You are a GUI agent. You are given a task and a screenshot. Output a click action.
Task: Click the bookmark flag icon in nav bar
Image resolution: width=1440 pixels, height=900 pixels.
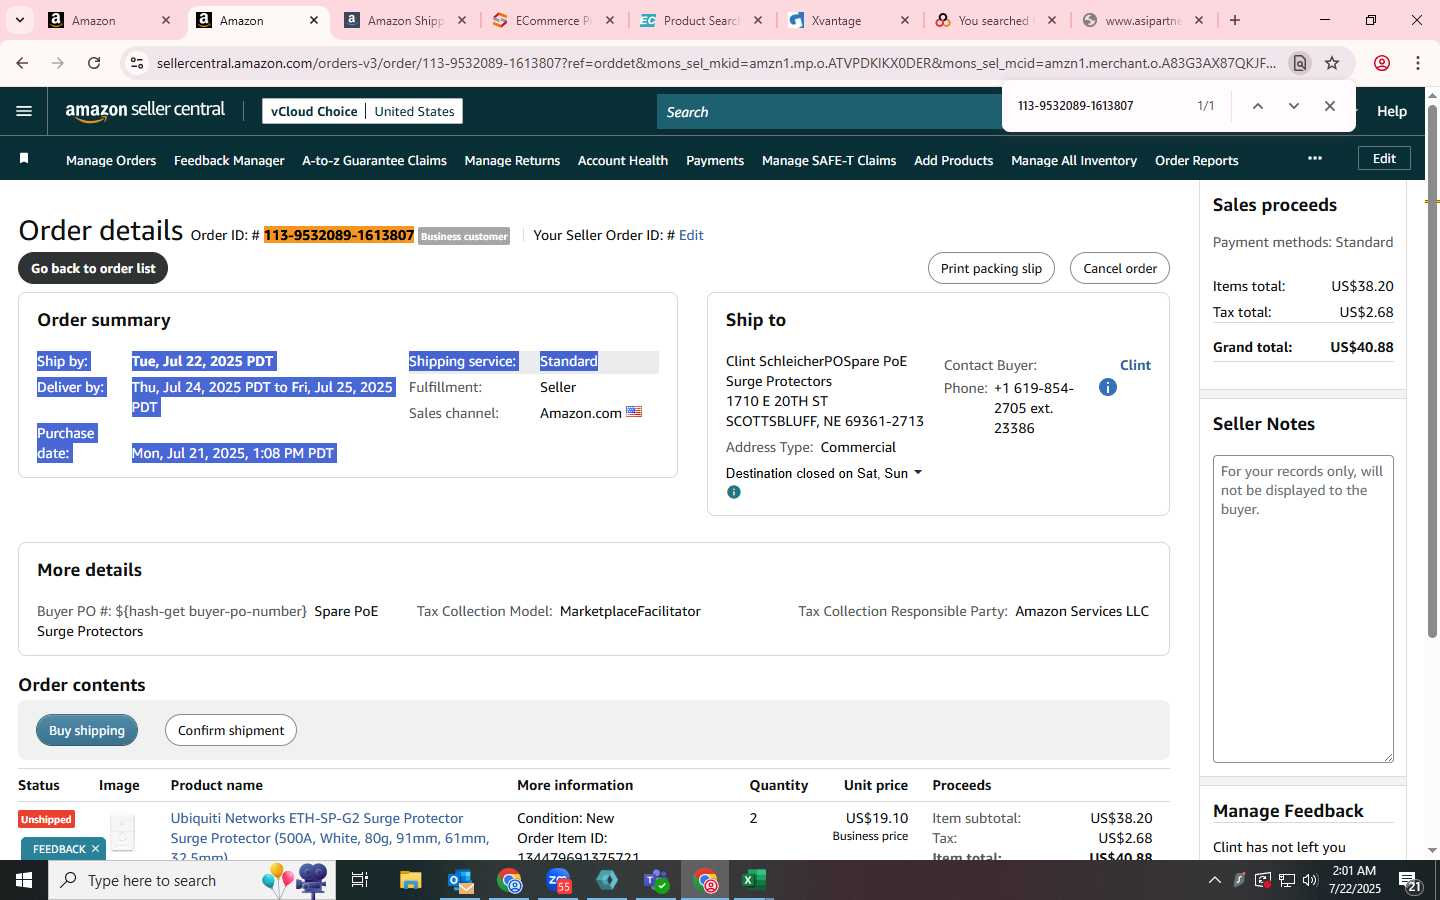tap(24, 159)
